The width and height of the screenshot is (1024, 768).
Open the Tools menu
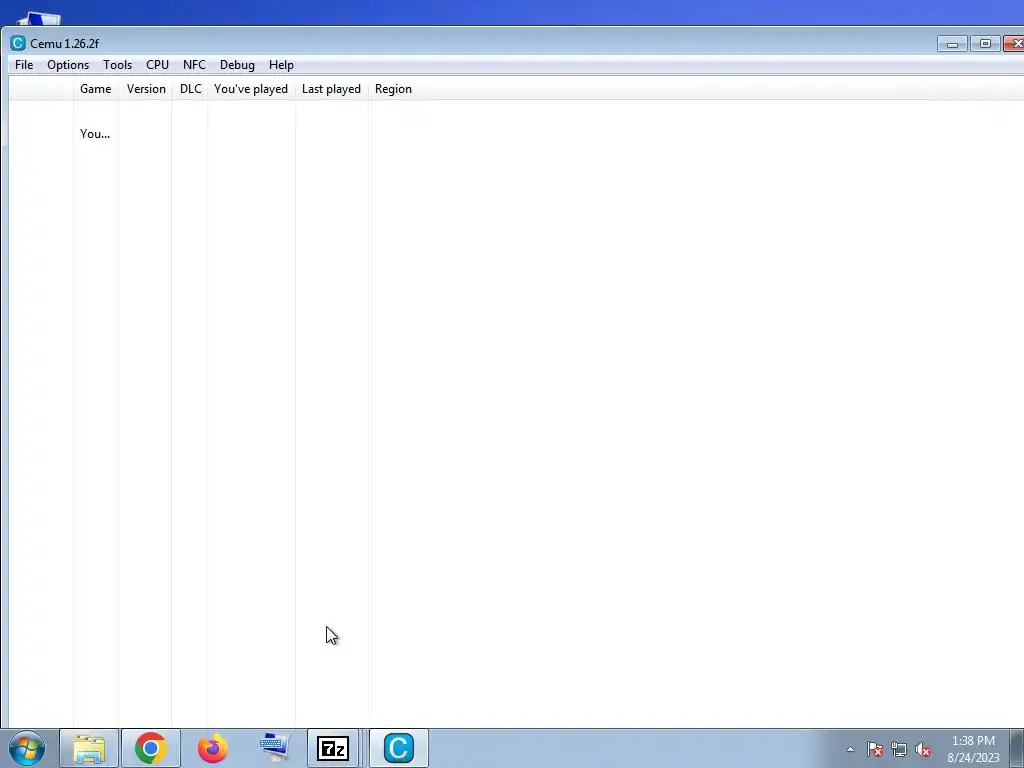coord(118,65)
